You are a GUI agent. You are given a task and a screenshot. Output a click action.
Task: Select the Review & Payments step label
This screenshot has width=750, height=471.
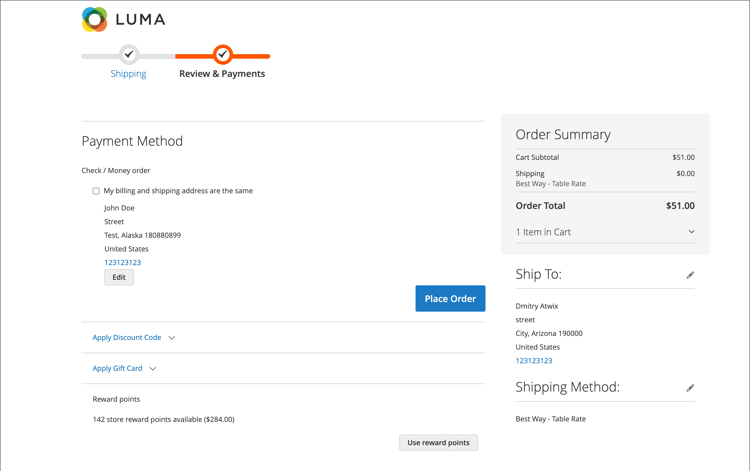[x=222, y=74]
